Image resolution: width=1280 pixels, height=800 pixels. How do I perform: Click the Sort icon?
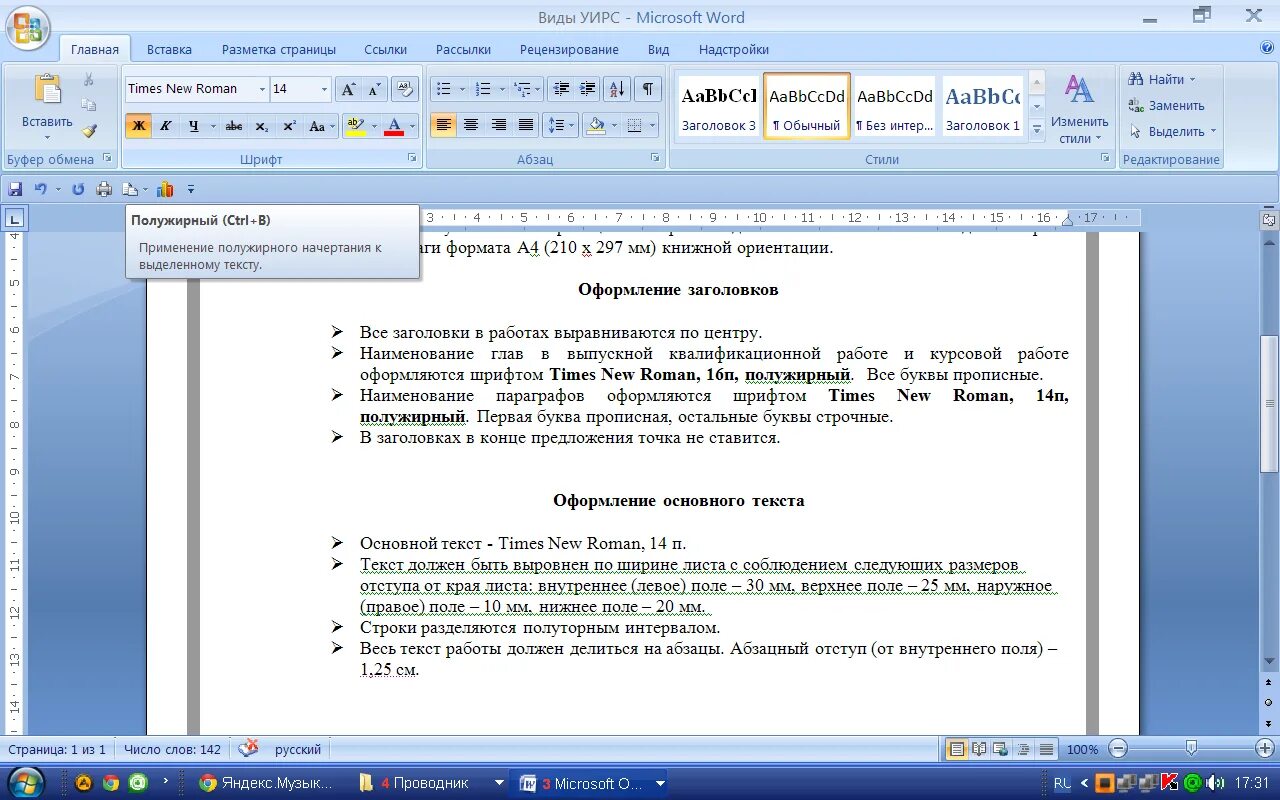(617, 89)
